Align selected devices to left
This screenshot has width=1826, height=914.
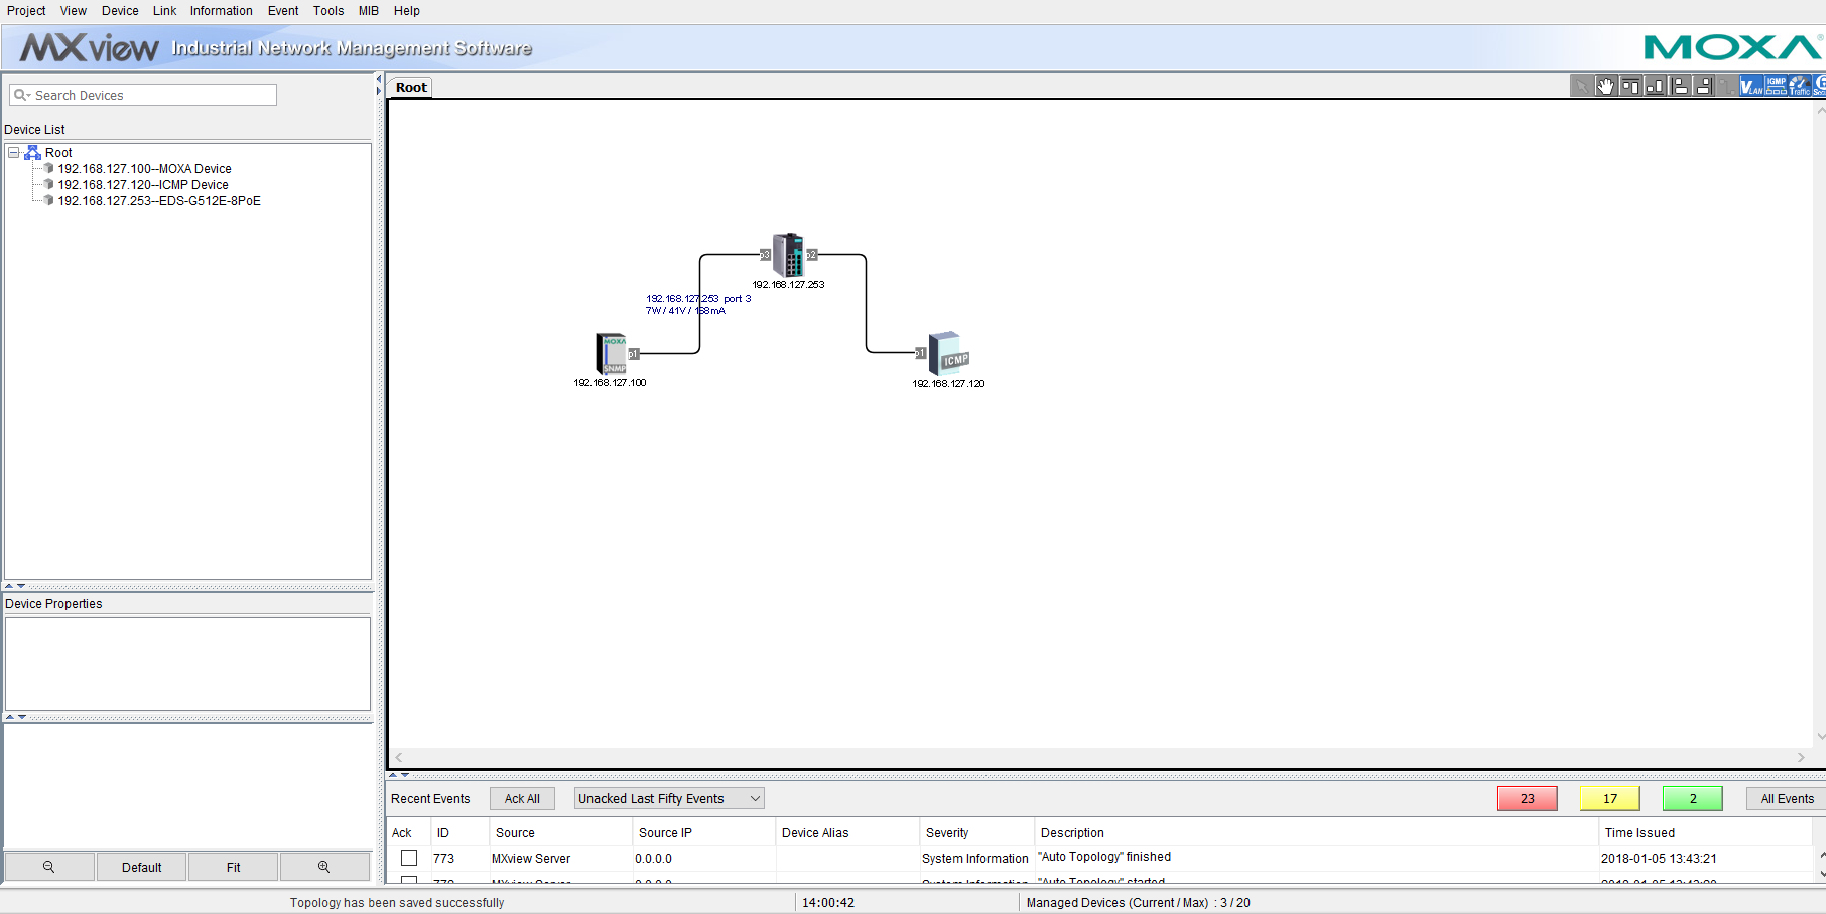pyautogui.click(x=1680, y=86)
